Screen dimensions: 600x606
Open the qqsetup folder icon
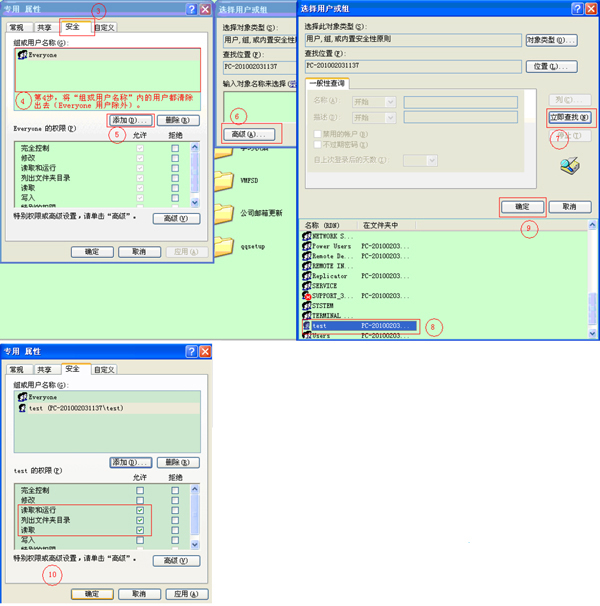(224, 247)
